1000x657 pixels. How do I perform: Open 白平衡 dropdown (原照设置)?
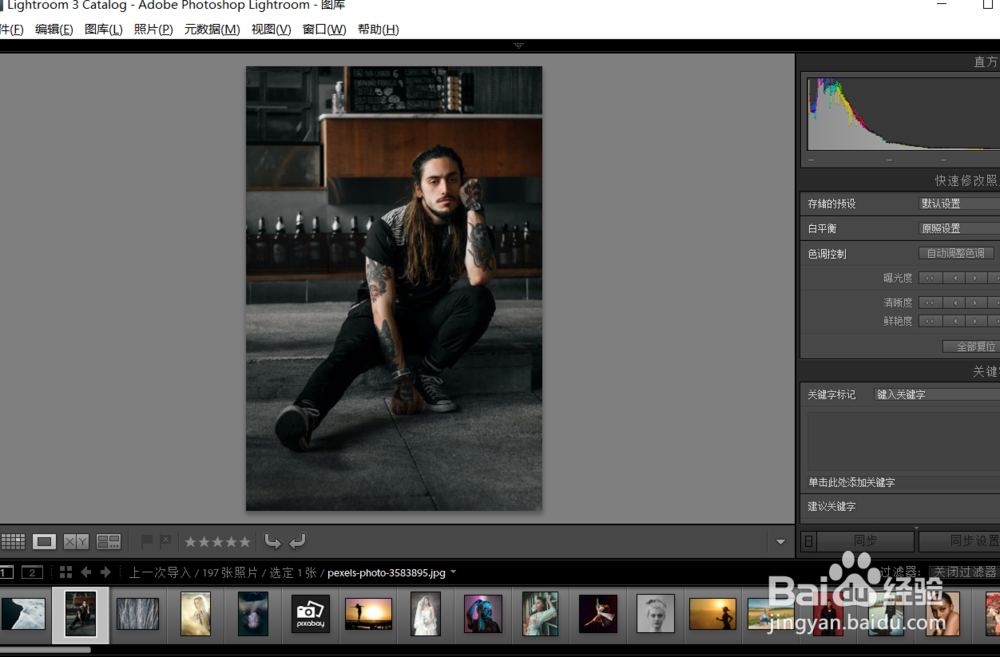959,228
